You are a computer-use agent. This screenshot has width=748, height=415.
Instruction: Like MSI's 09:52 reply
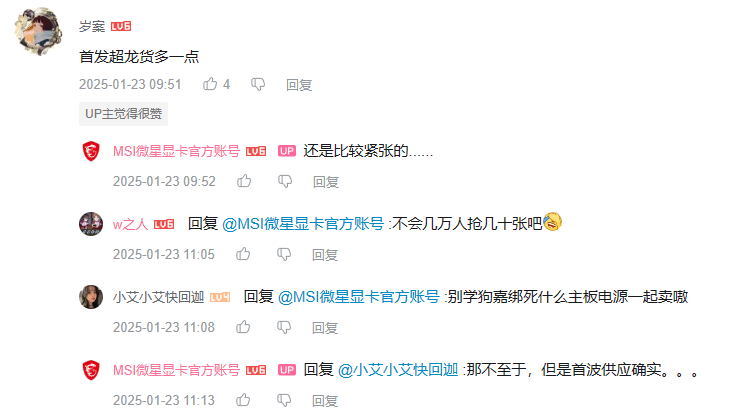(244, 181)
